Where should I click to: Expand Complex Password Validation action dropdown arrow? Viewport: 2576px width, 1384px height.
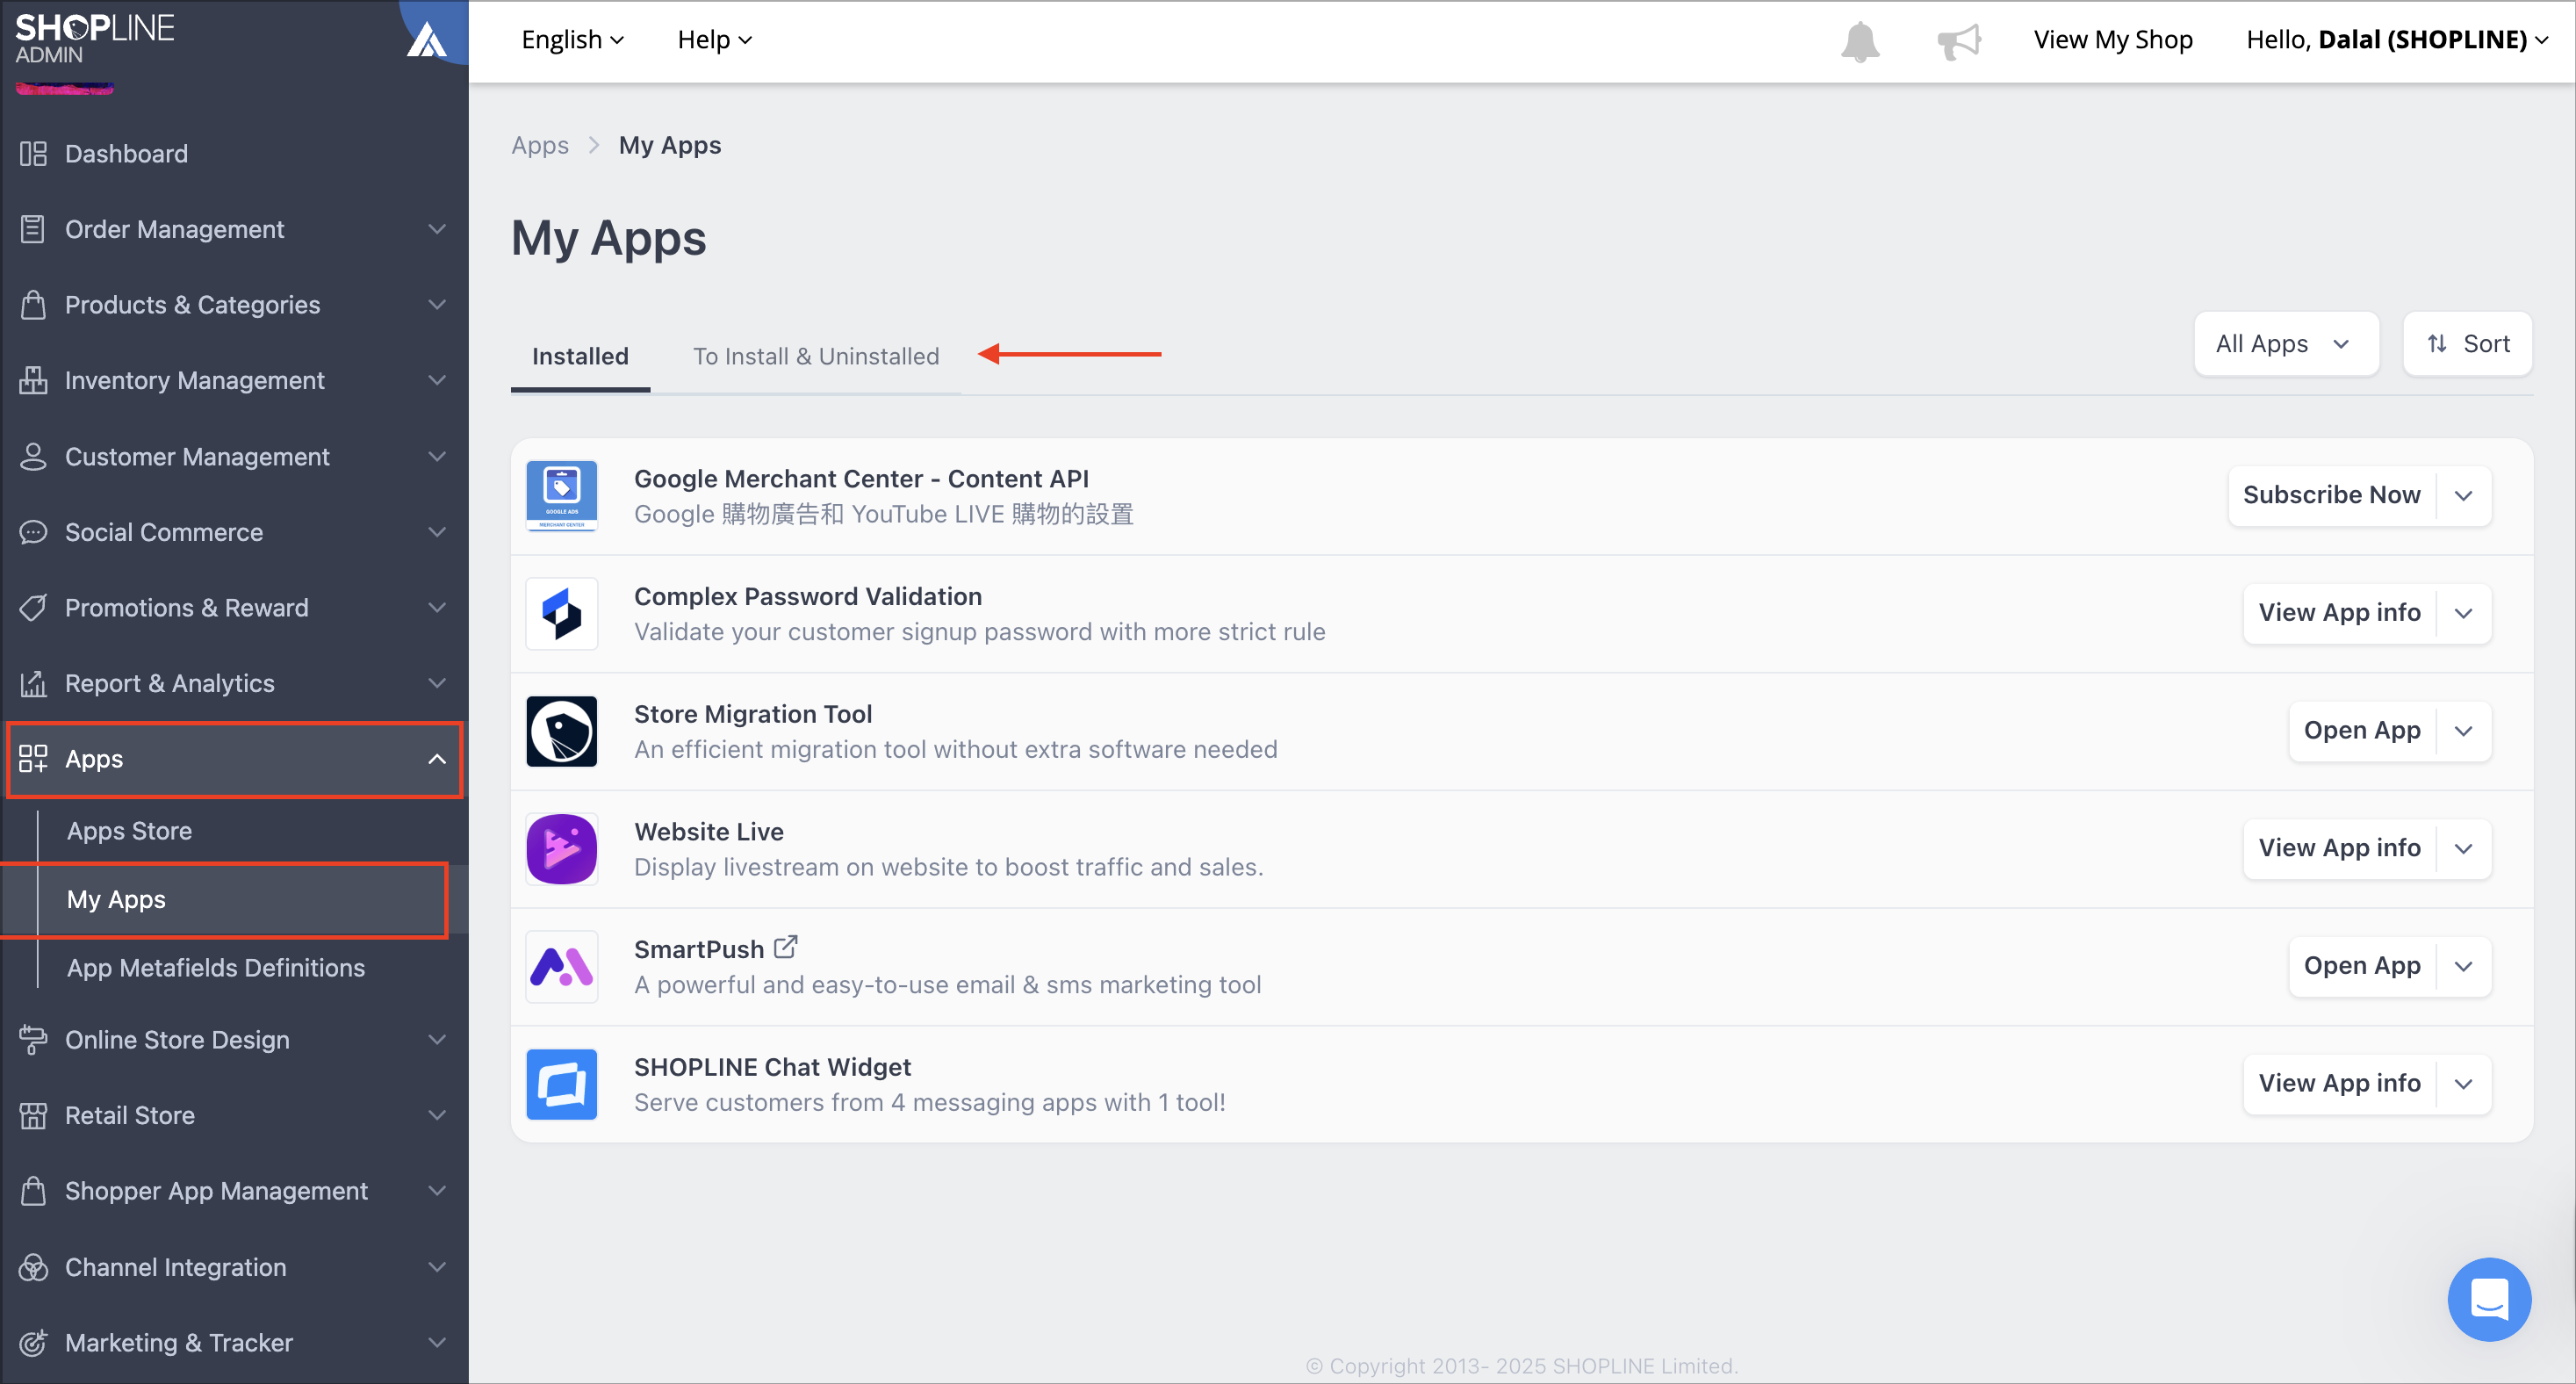2464,613
